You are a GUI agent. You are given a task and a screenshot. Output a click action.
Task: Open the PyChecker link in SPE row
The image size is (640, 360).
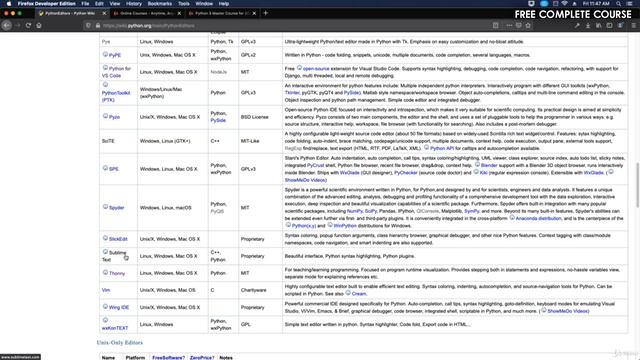[x=406, y=173]
